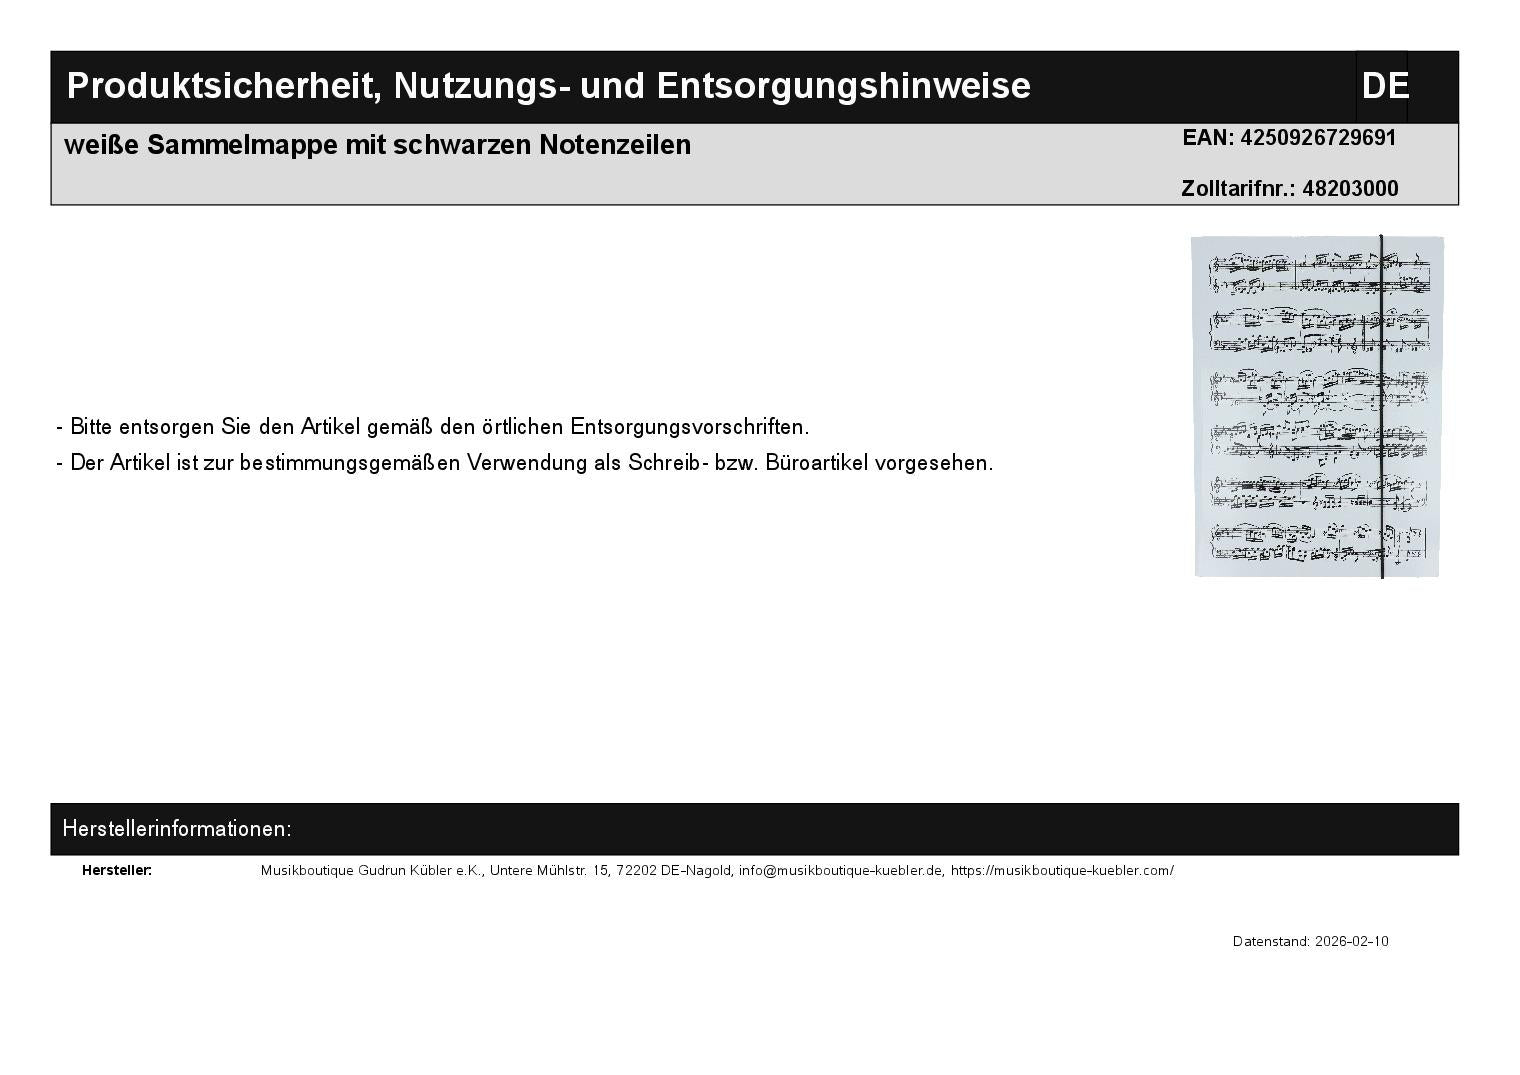Click the bold Hersteller: label
The image size is (1520, 1075).
(x=117, y=870)
